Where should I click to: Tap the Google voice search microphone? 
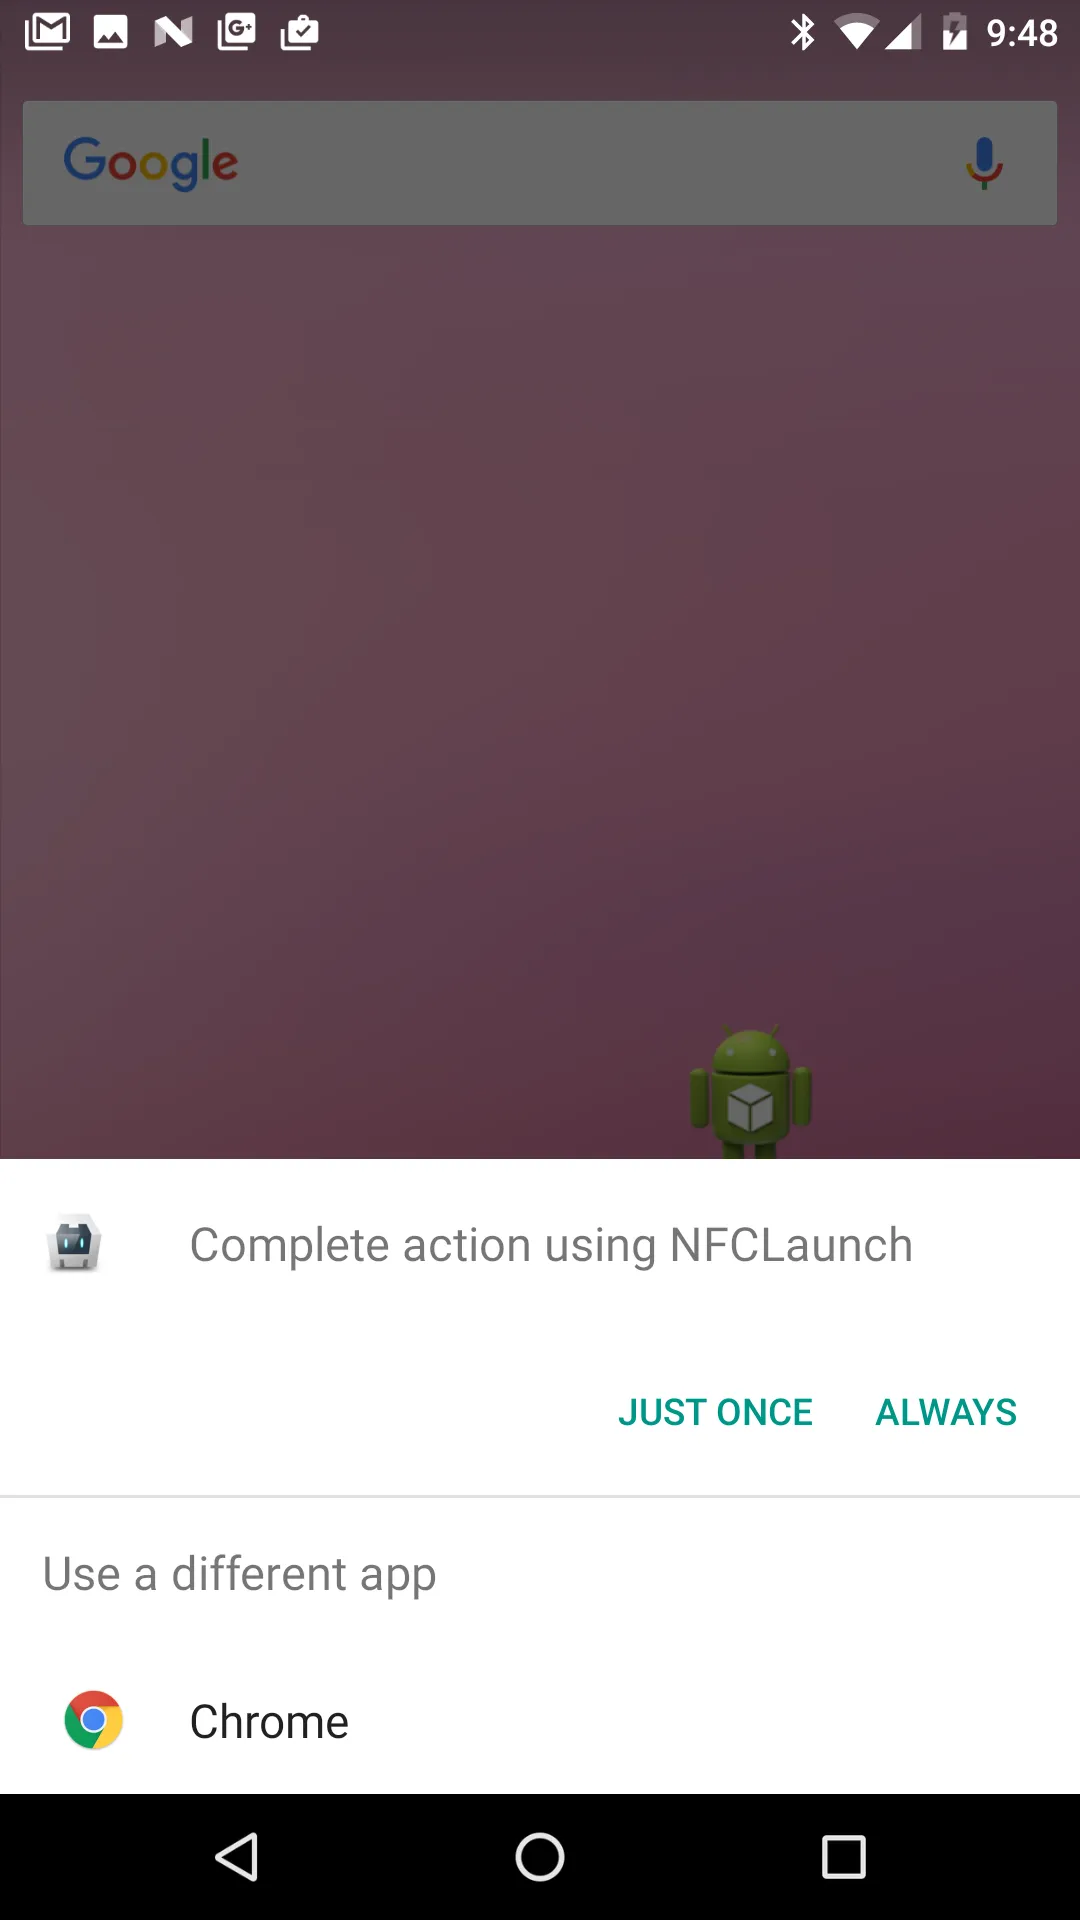point(984,163)
